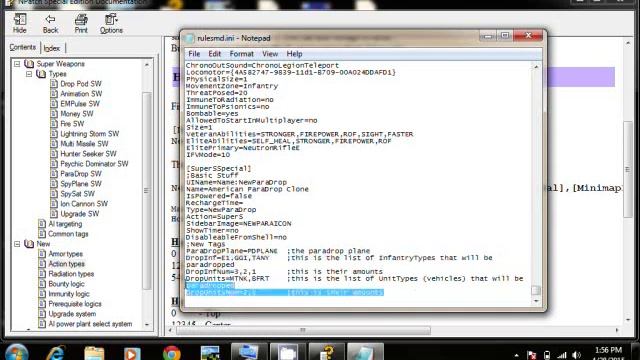Open Windows Media Player taskbar icon
Screen dimensions: 640x360
click(x=132, y=353)
